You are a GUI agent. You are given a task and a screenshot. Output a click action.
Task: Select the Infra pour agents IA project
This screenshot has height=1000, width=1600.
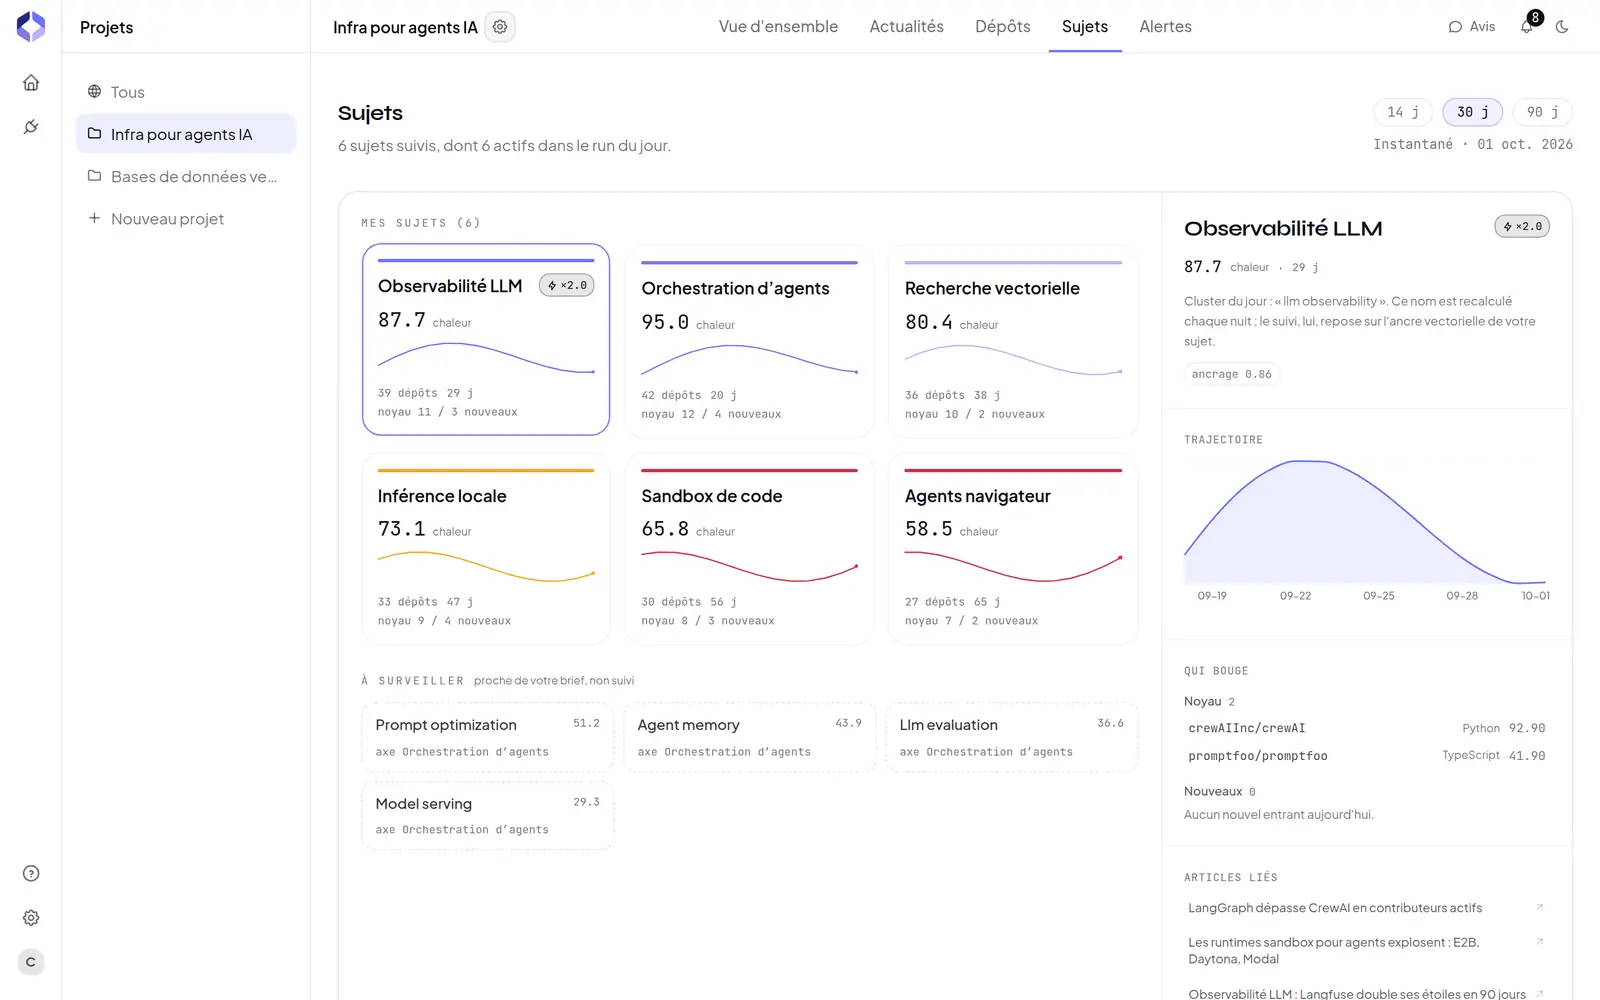pos(186,134)
